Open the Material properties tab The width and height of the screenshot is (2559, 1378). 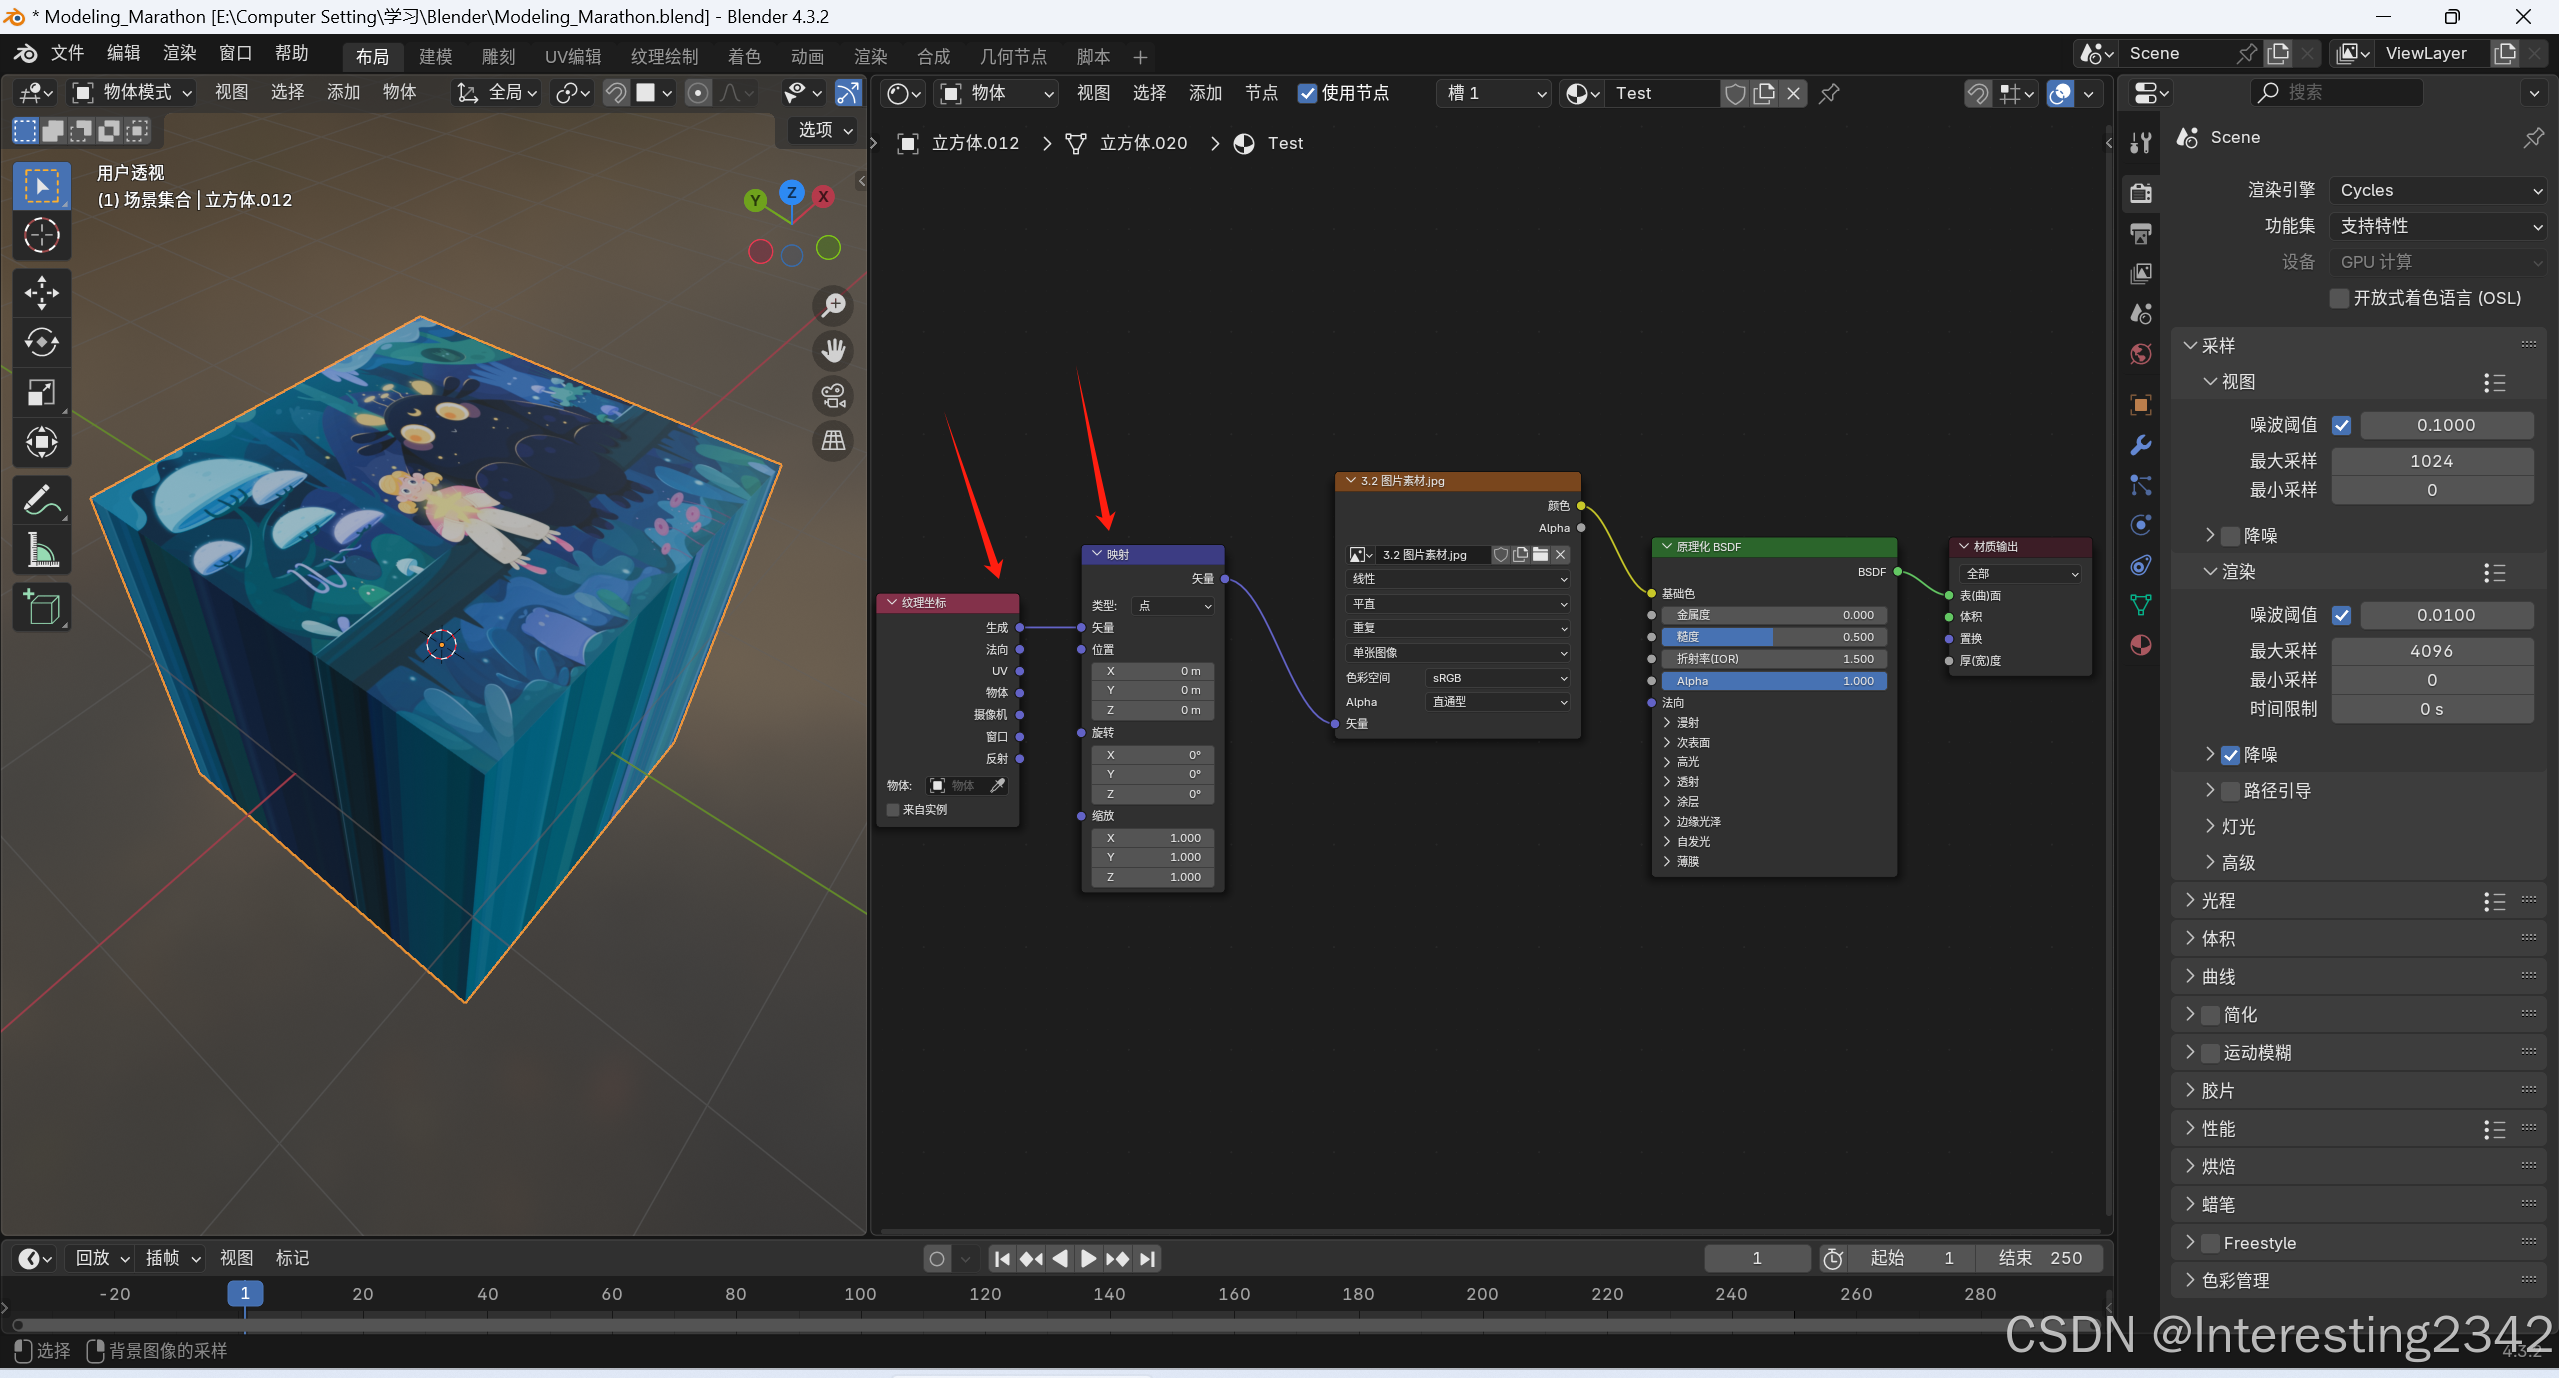(x=2141, y=645)
